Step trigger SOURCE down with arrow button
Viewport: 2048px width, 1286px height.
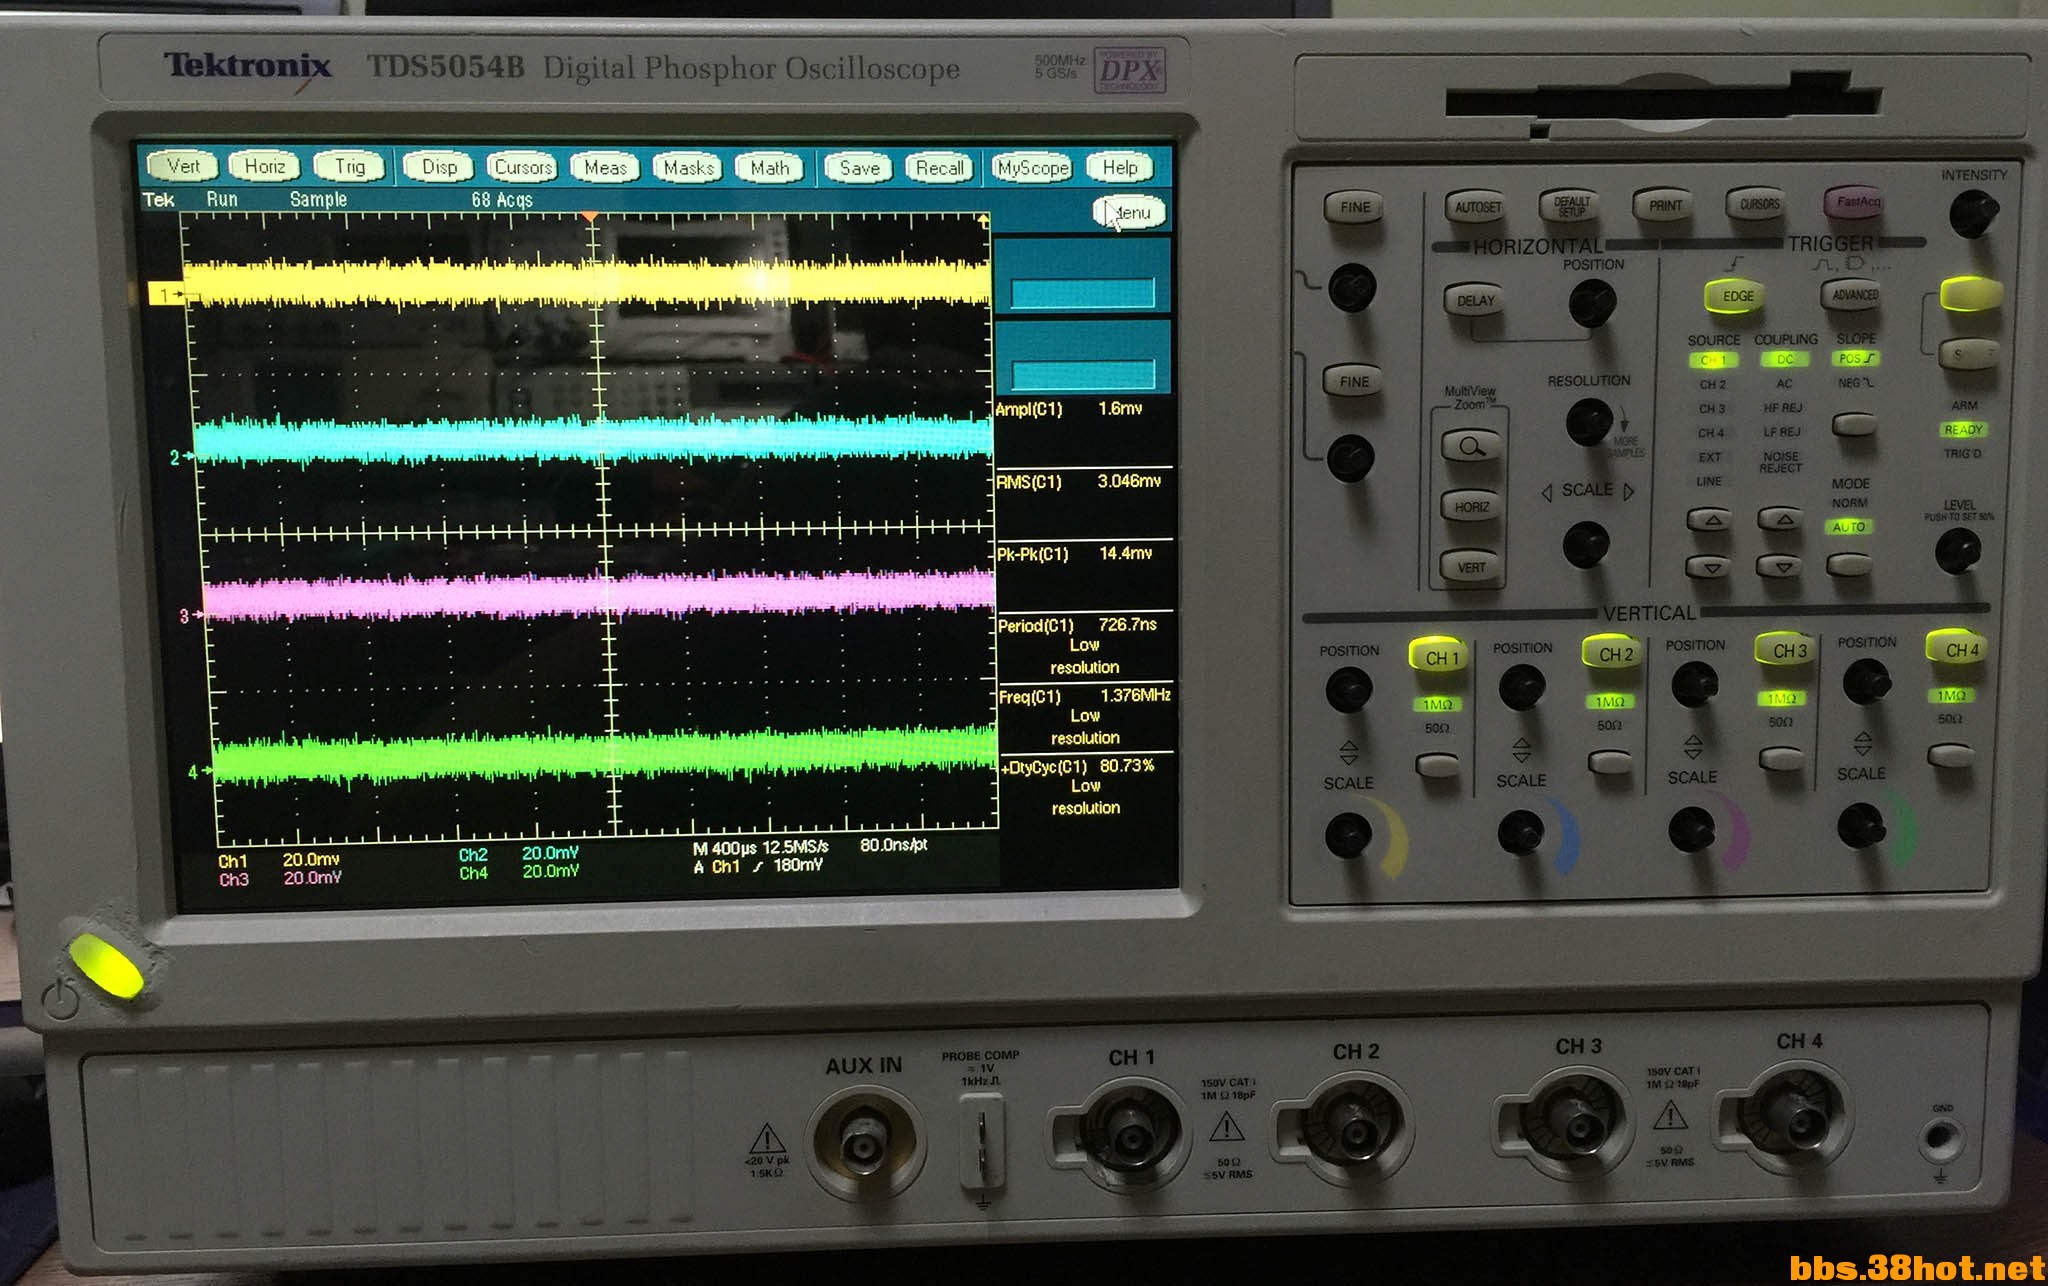1711,568
